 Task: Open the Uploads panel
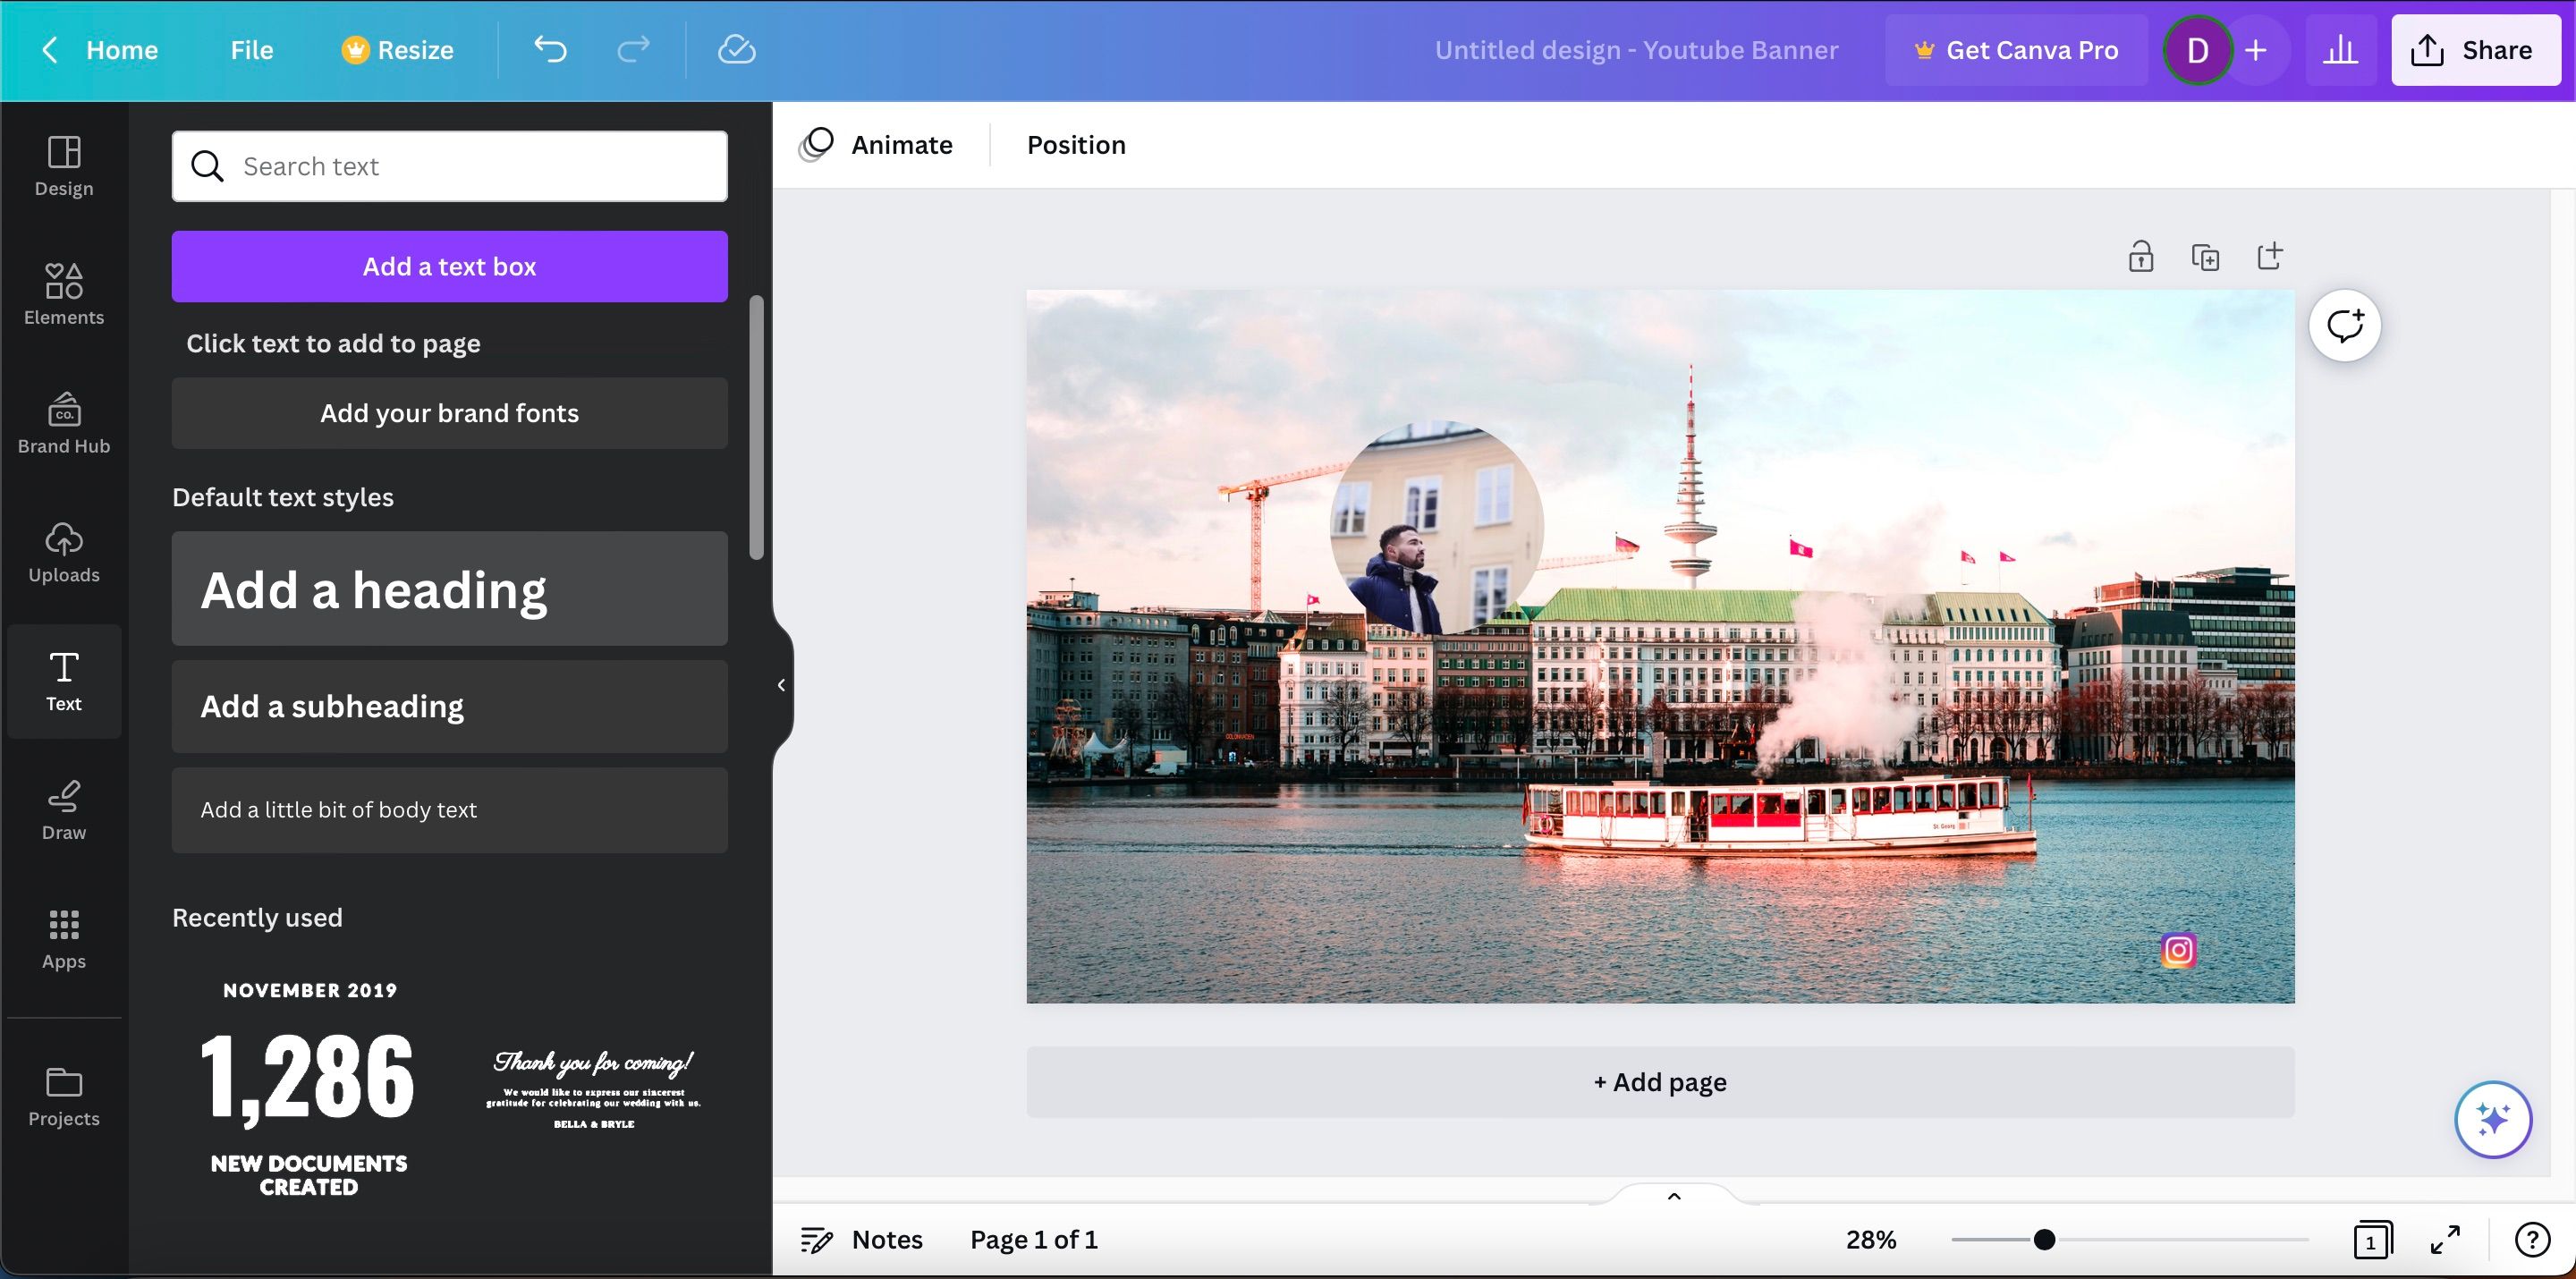point(63,552)
